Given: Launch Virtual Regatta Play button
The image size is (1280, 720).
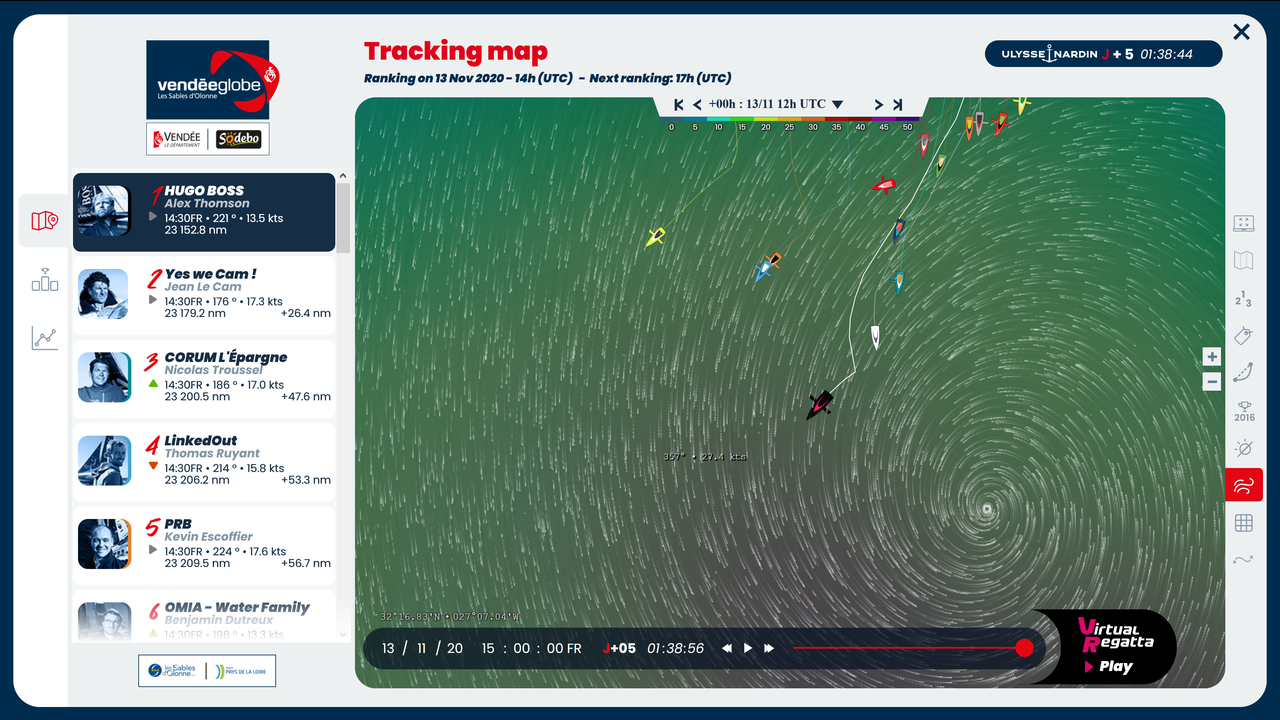Looking at the screenshot, I should click(x=1109, y=666).
